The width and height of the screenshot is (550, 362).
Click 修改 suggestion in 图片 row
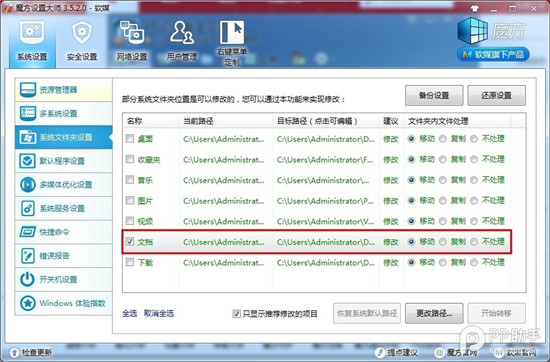(391, 201)
